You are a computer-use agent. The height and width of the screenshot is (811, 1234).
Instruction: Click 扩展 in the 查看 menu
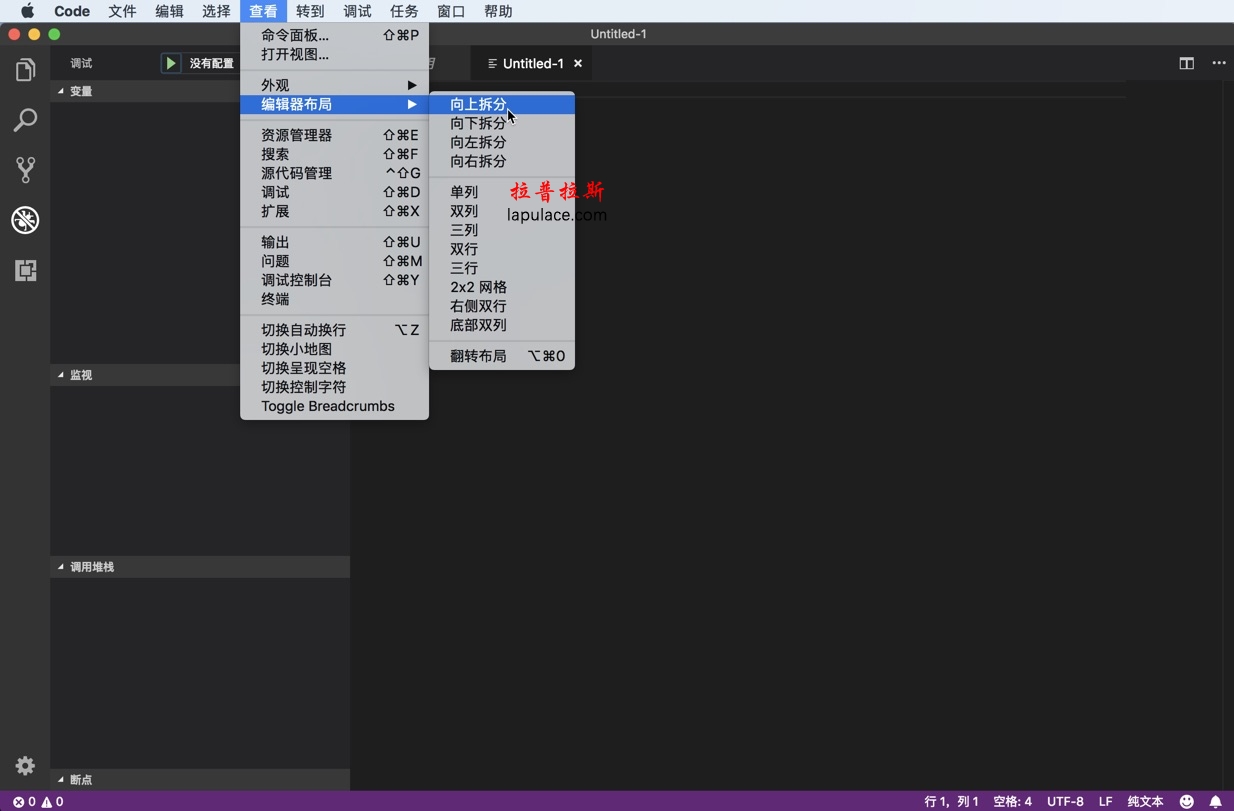334,211
